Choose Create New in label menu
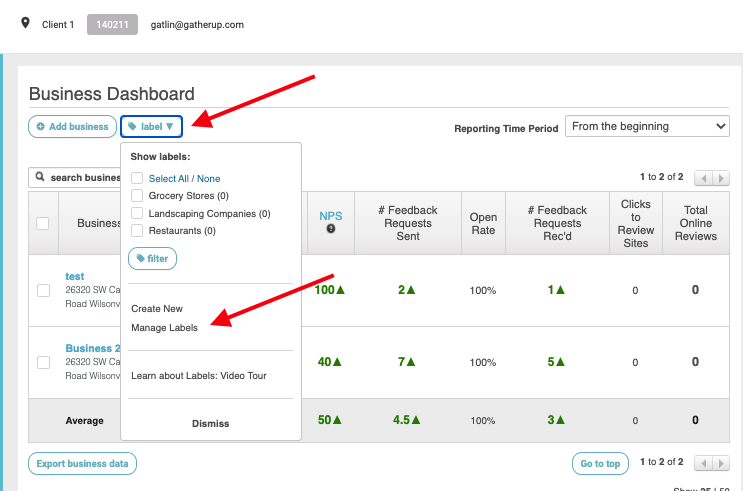Viewport: 743px width, 491px height. [x=157, y=309]
